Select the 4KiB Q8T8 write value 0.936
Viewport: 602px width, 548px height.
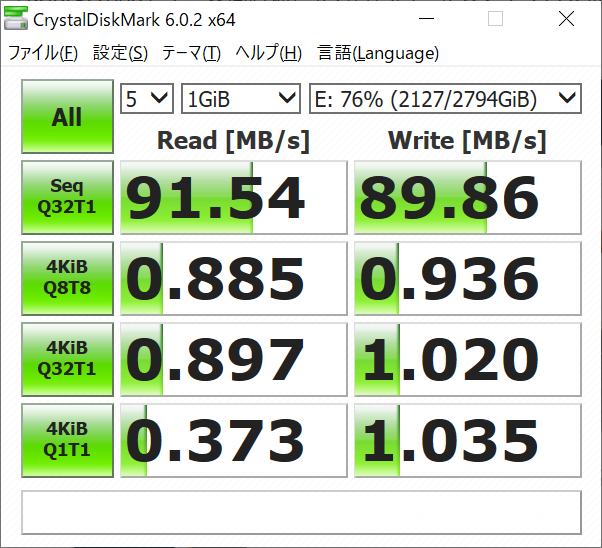[x=468, y=278]
